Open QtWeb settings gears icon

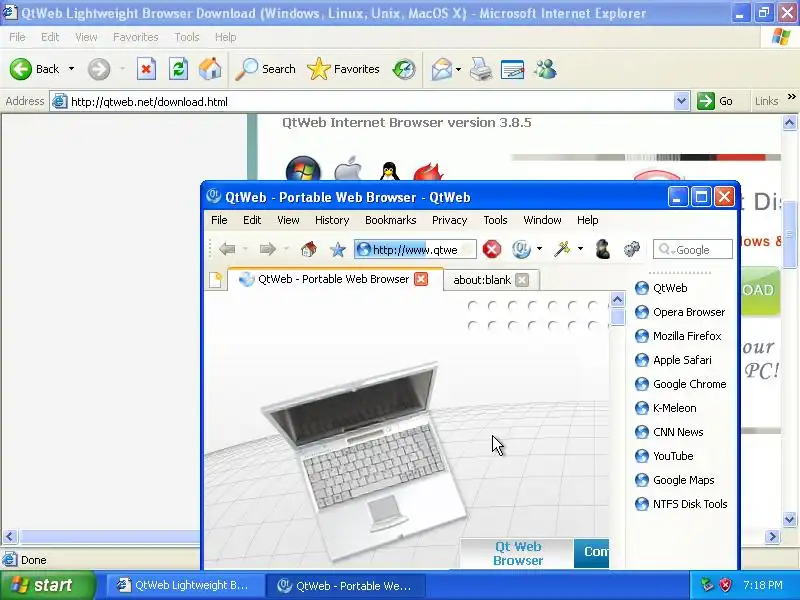pyautogui.click(x=632, y=249)
